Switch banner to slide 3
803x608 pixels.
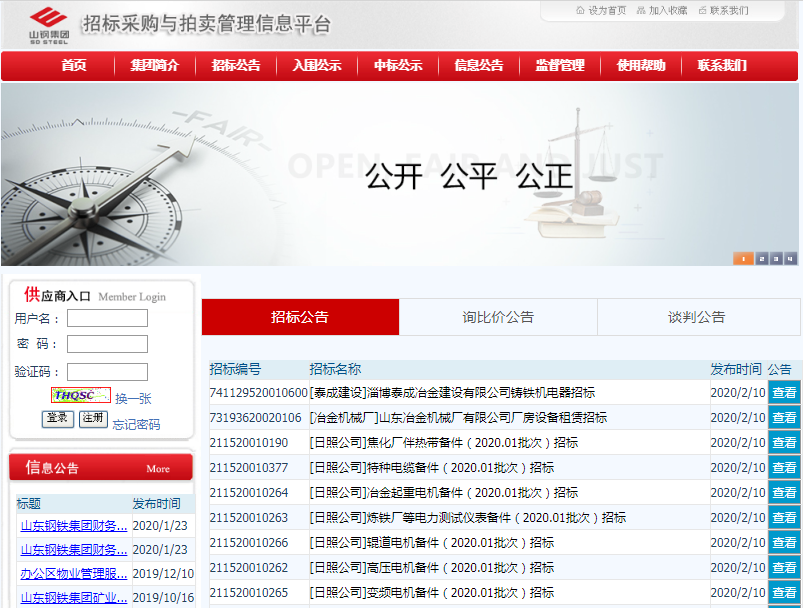pos(776,258)
